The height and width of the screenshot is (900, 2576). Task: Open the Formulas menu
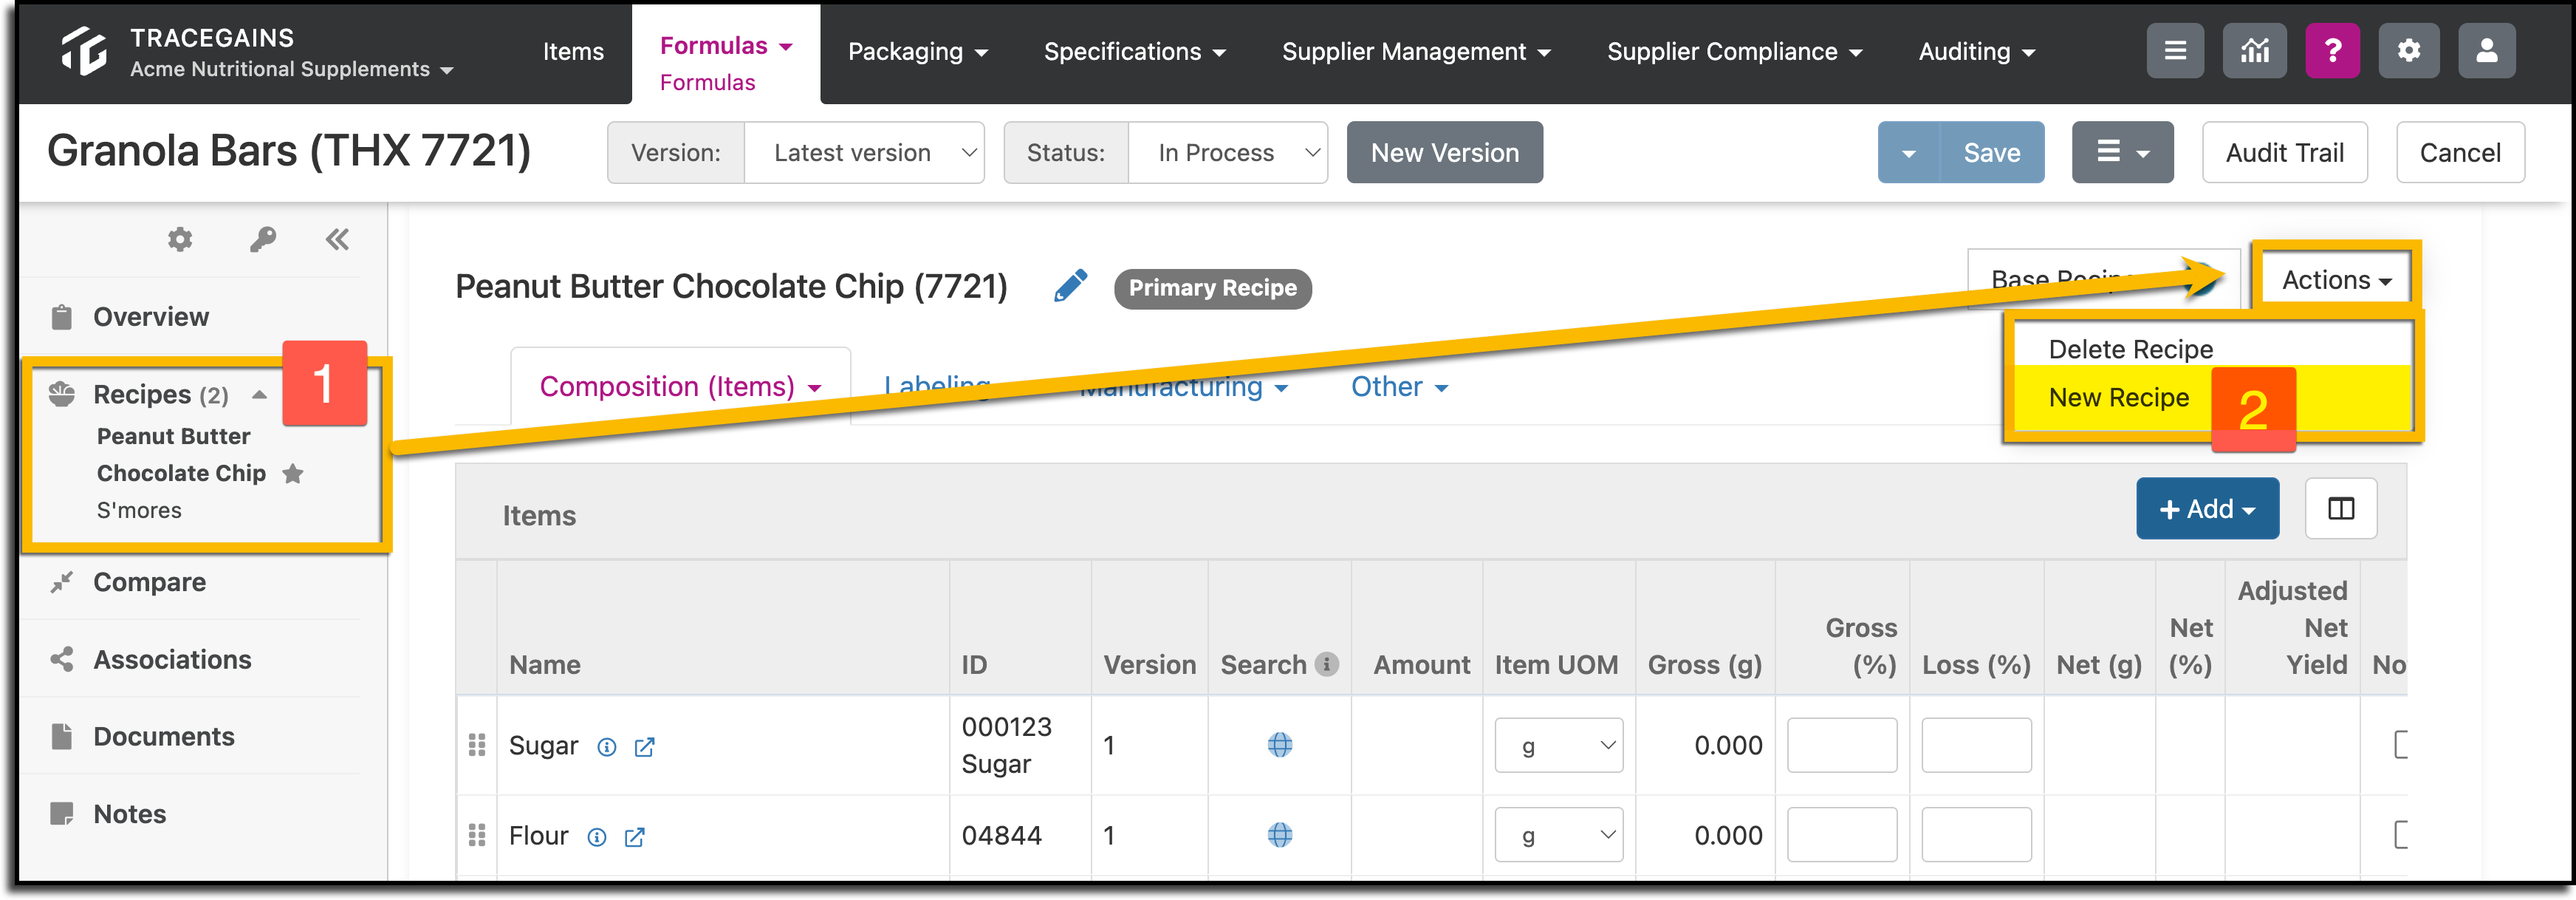pyautogui.click(x=725, y=46)
